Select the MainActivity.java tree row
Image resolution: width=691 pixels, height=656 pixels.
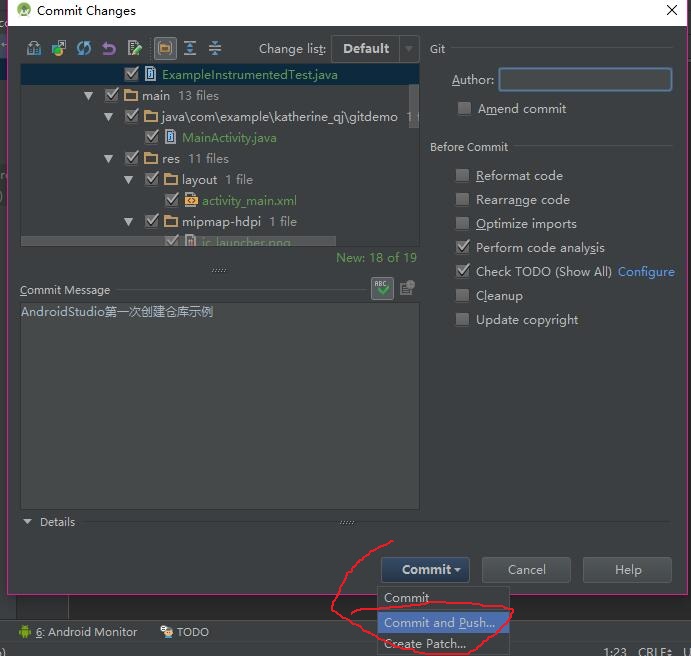coord(220,137)
